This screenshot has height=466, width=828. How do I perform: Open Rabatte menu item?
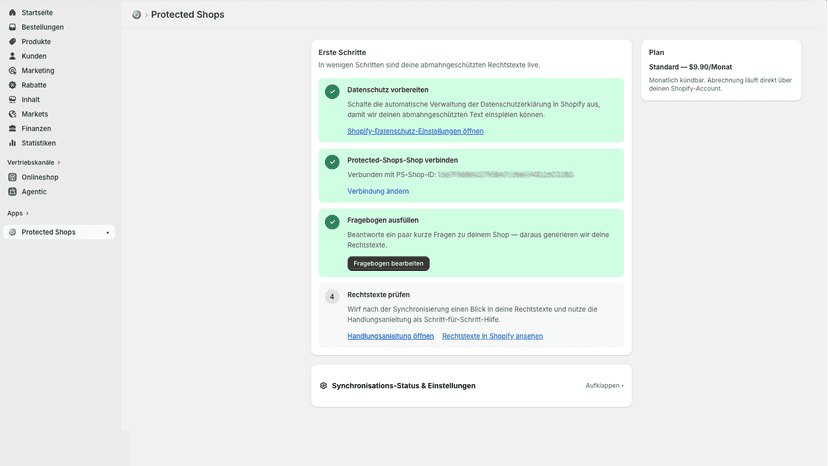[34, 85]
